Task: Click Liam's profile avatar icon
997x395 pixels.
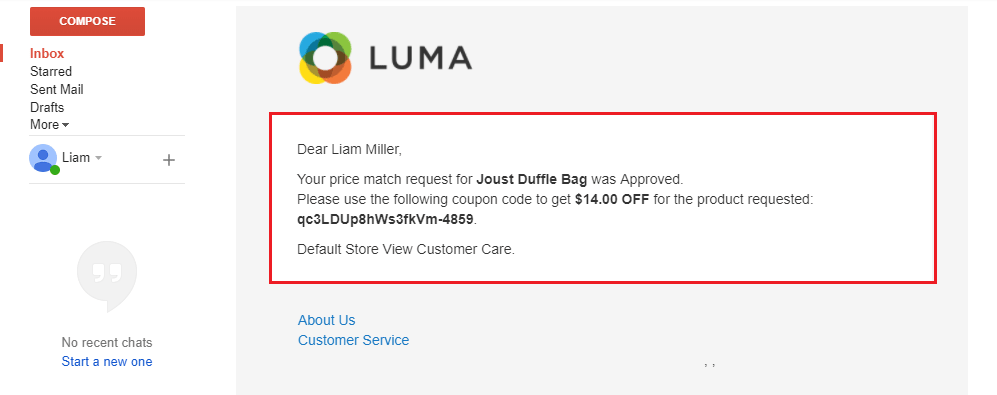Action: (43, 158)
